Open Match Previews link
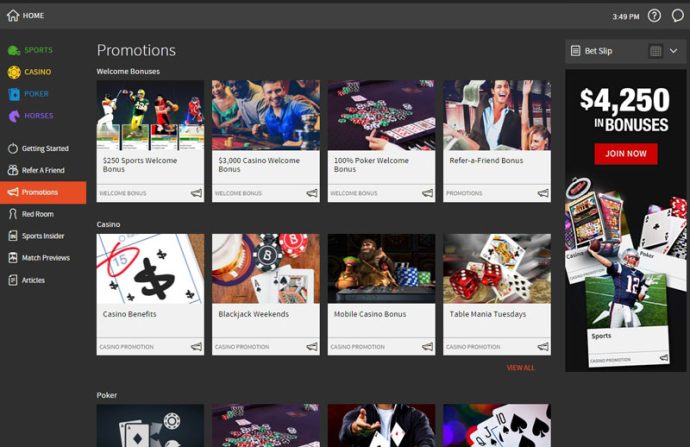Viewport: 690px width, 447px height. click(46, 258)
